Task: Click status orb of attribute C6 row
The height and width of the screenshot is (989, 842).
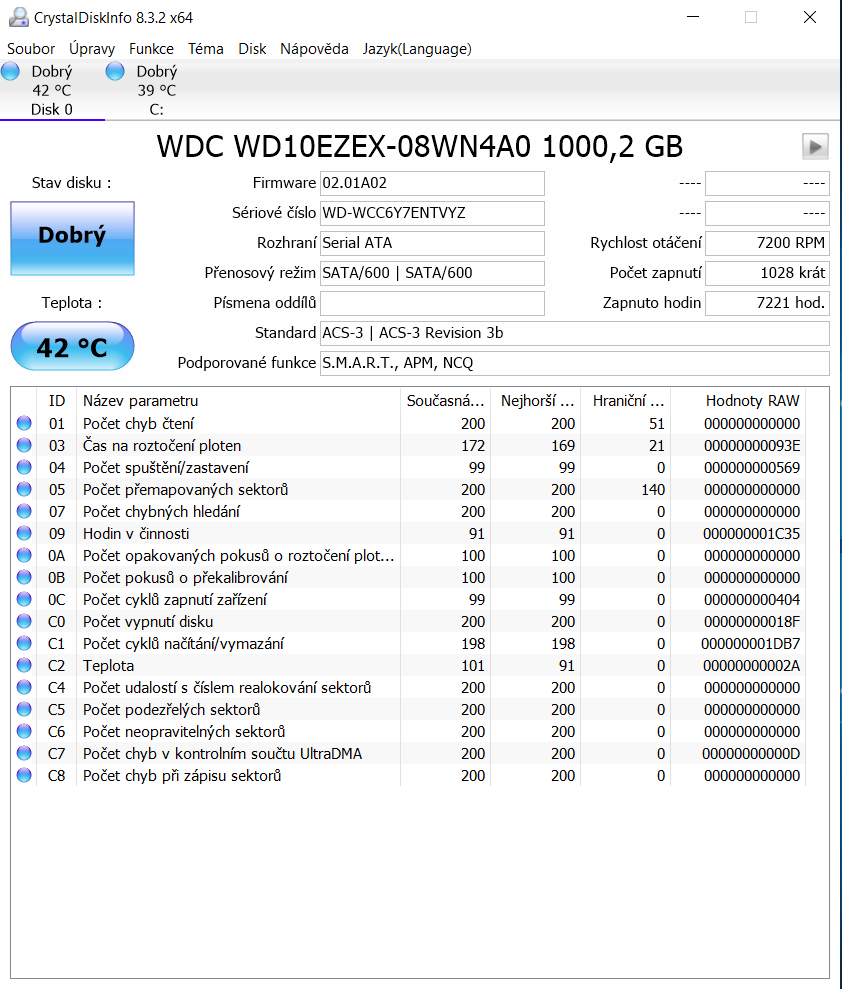Action: [24, 732]
